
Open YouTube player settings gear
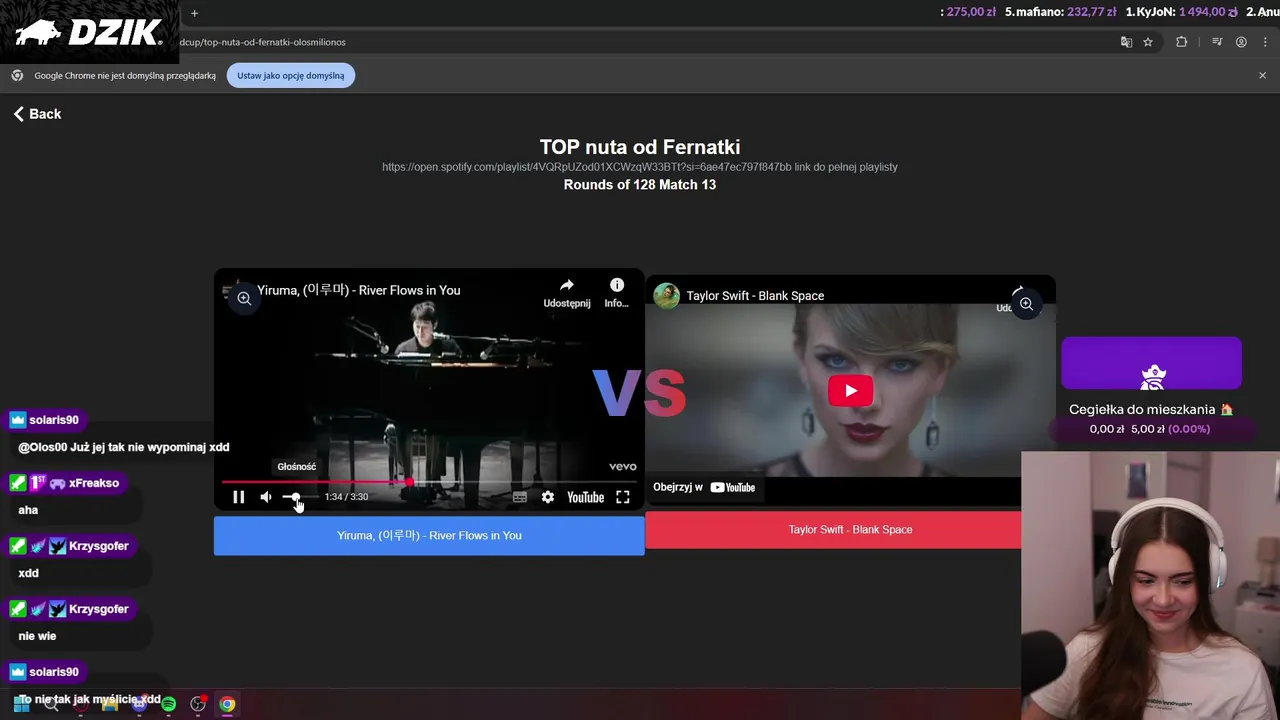[548, 497]
